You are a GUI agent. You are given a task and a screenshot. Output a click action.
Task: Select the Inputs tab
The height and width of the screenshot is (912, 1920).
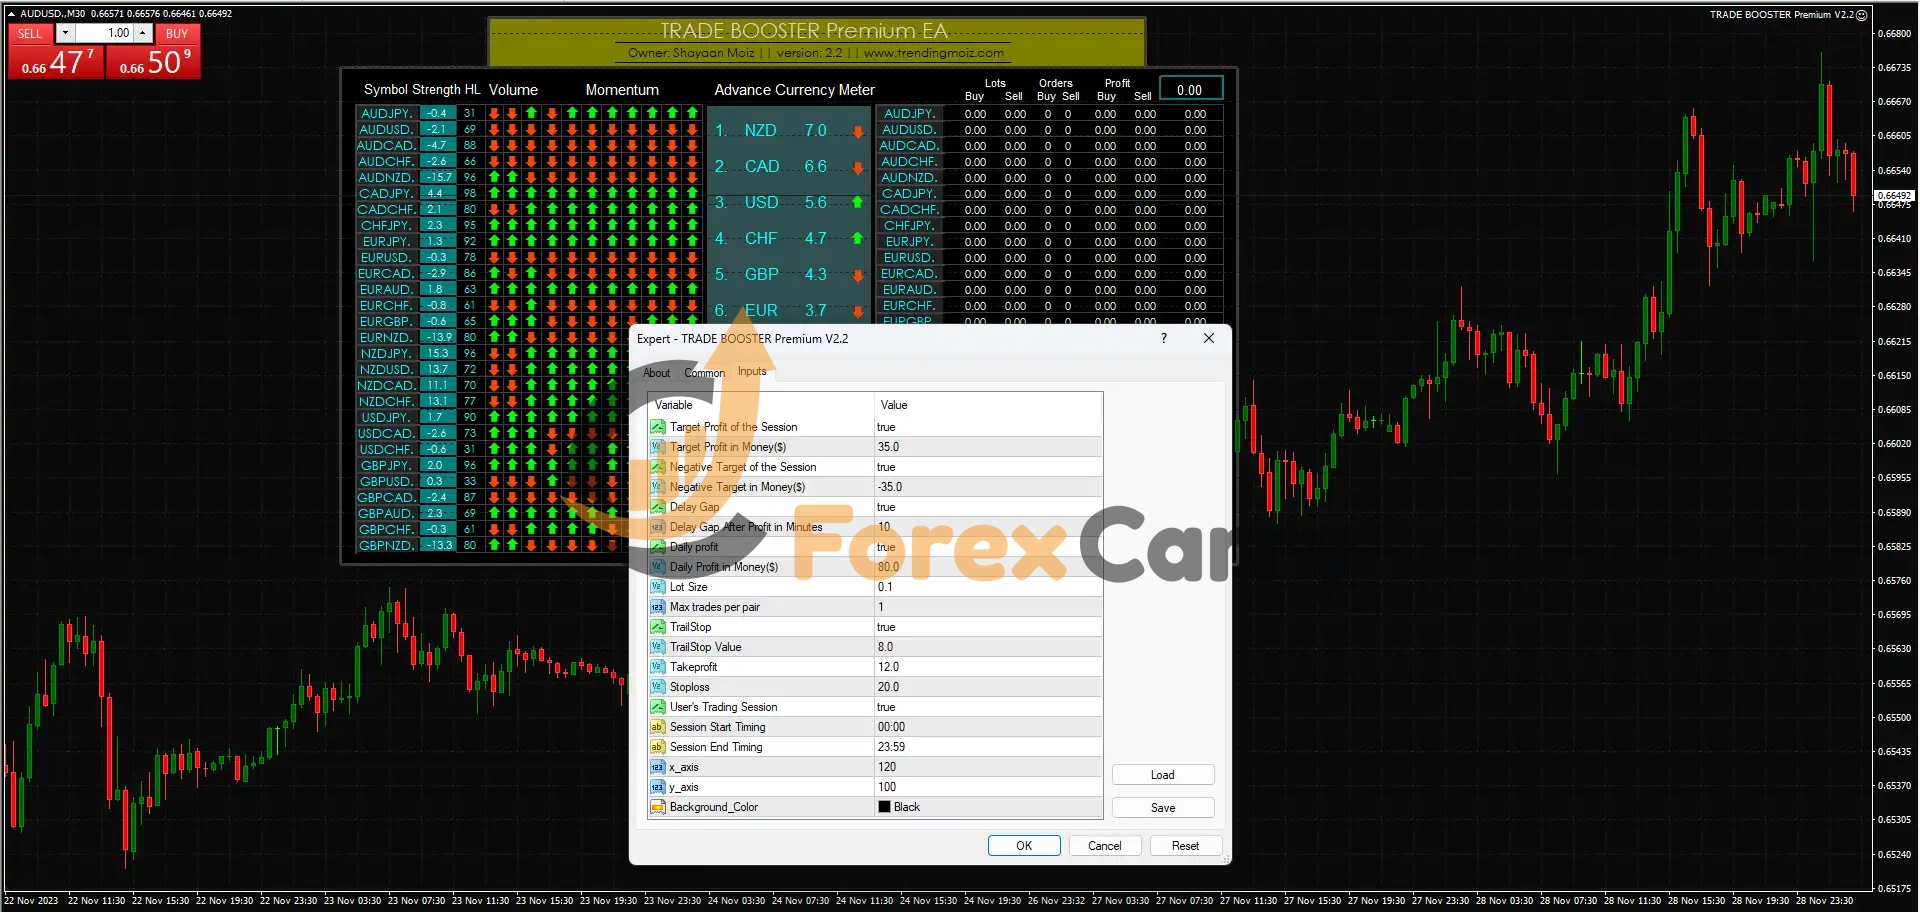752,371
